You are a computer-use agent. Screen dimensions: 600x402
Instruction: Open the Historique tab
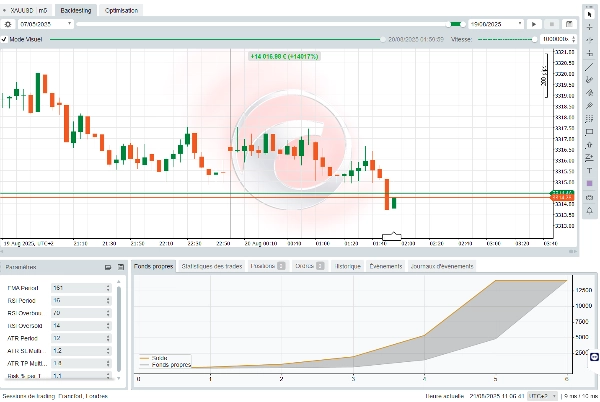[x=348, y=266]
